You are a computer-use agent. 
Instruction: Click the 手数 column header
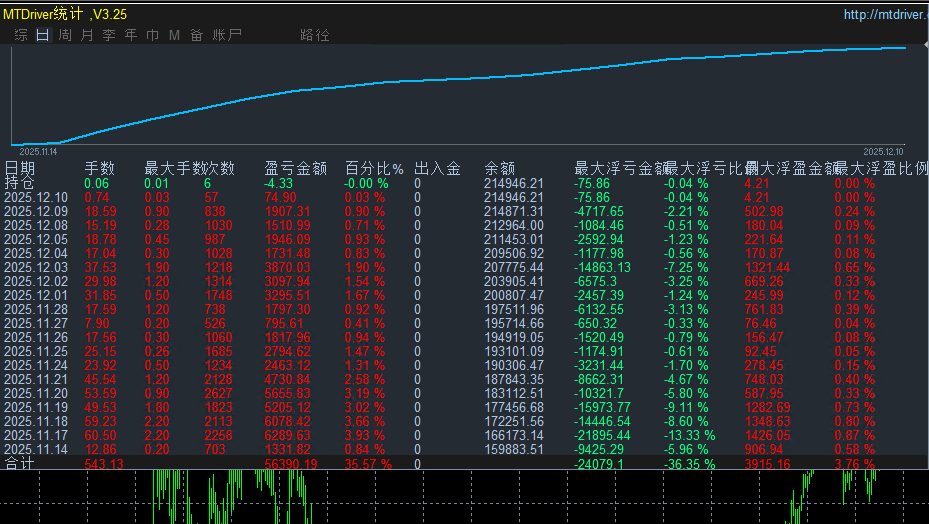pos(100,168)
